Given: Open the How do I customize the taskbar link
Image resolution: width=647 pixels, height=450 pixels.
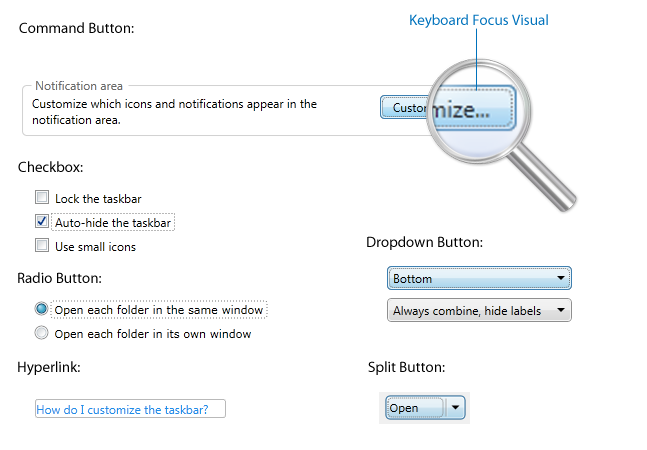Looking at the screenshot, I should pos(122,410).
